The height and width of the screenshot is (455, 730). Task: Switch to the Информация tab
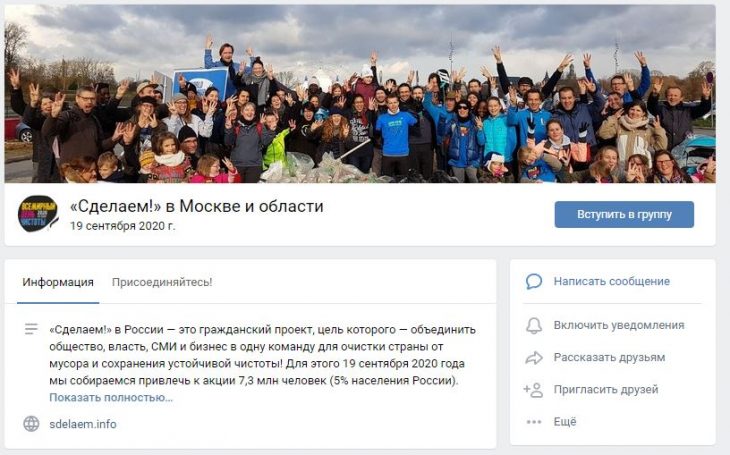[x=58, y=282]
